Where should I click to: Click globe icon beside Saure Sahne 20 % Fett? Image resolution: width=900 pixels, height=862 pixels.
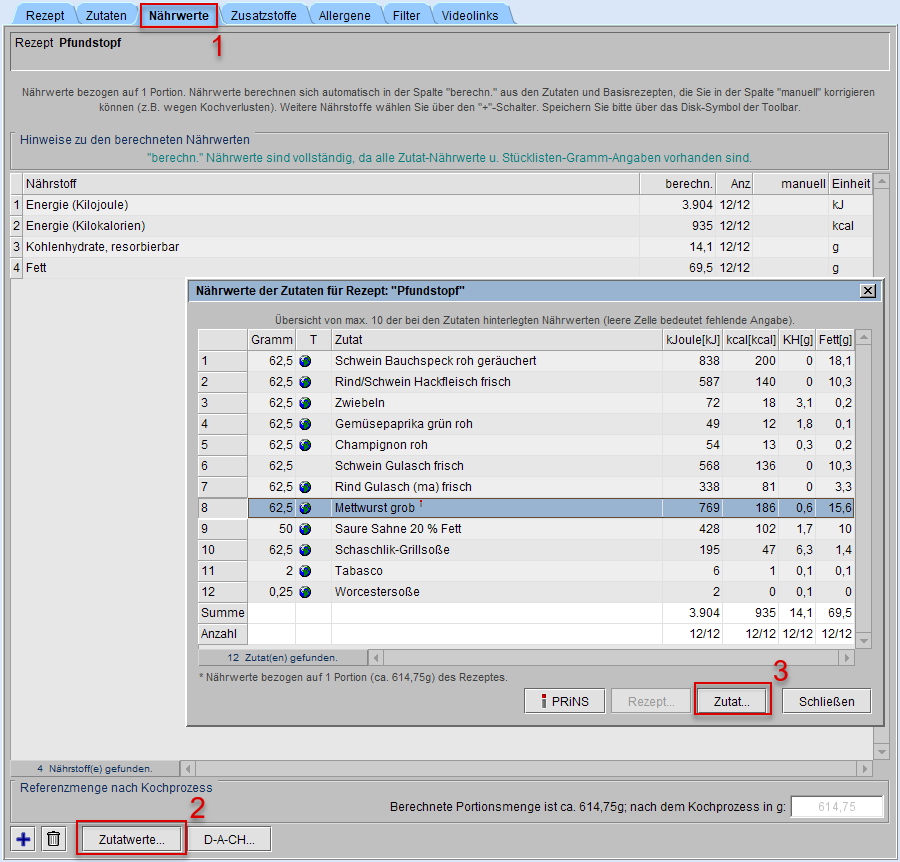[305, 529]
